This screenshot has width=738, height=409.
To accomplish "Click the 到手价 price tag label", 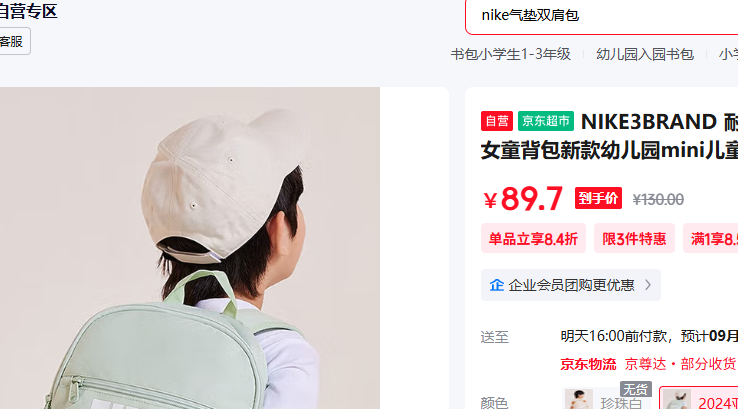I will (x=598, y=198).
